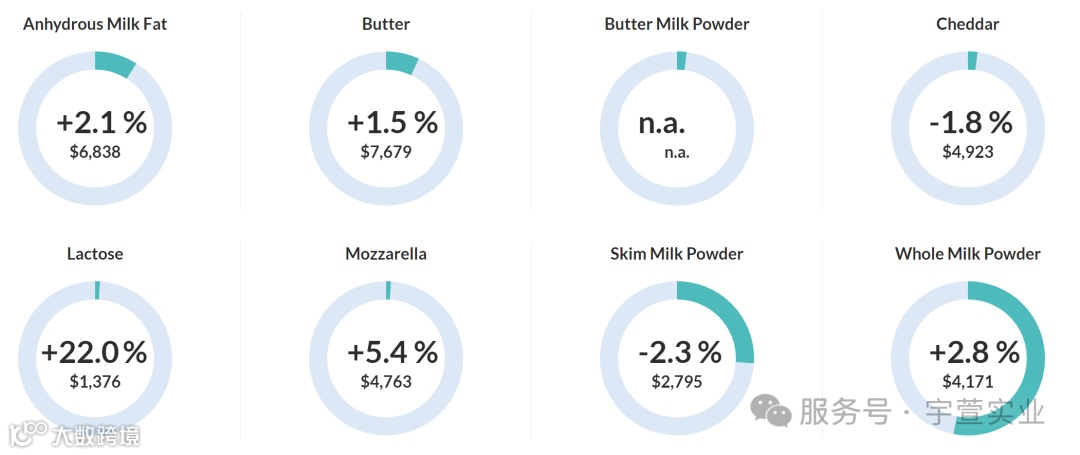Click the Whole Milk Powder heading
Screen dimensions: 1080x455
click(x=968, y=254)
